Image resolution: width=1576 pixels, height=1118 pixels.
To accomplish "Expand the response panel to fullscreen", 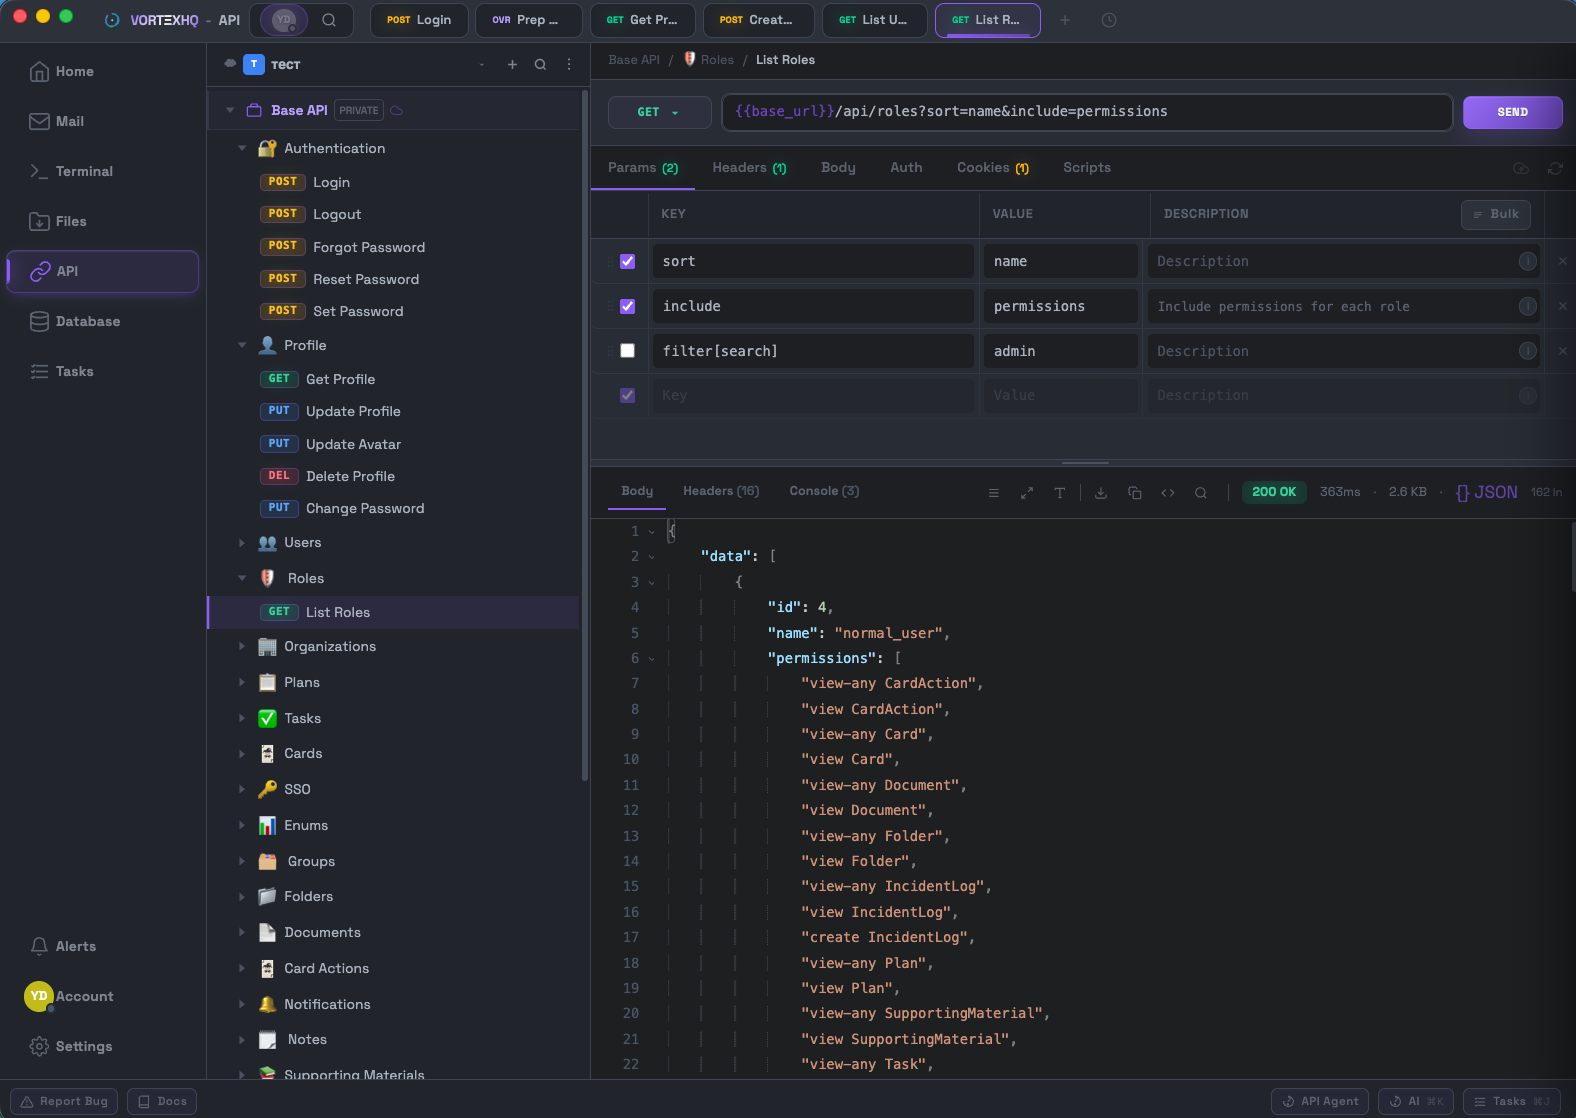I will point(1027,492).
